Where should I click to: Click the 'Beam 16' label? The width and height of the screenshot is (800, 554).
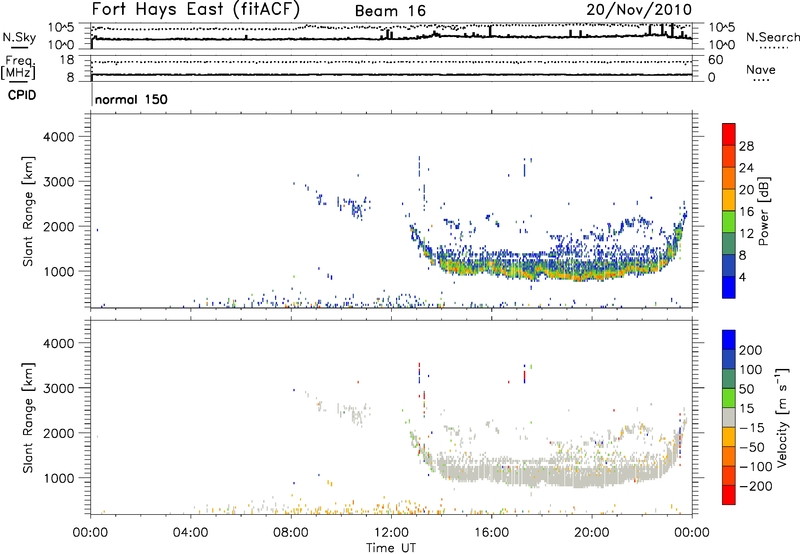[x=390, y=11]
